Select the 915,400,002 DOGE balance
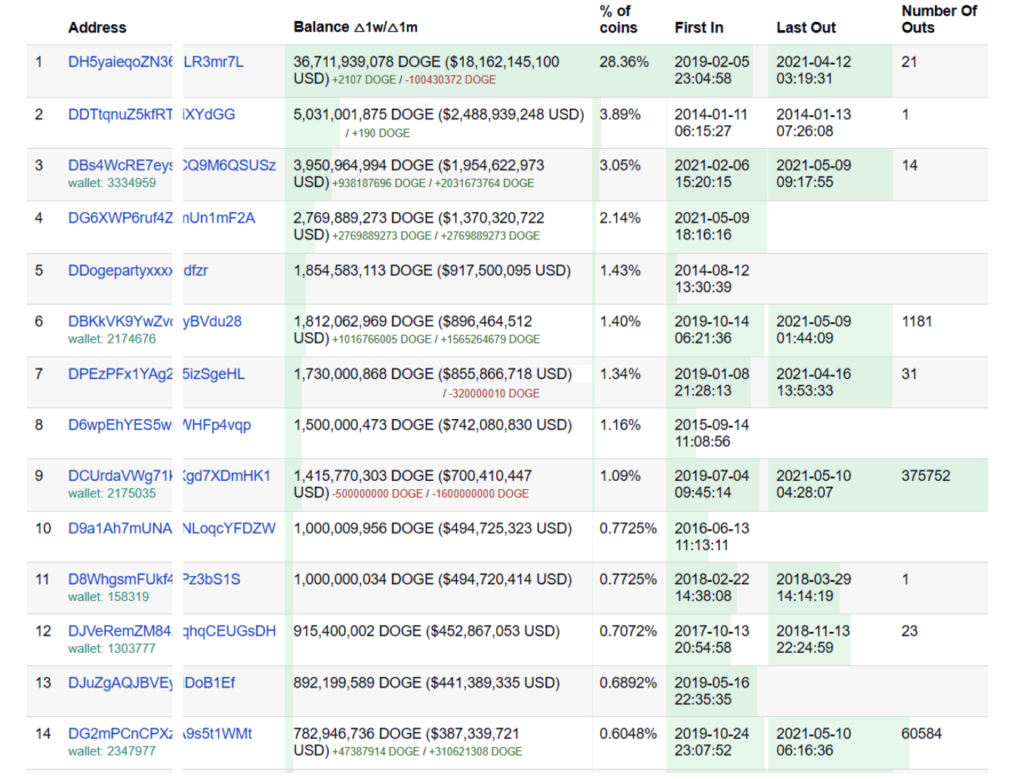 (x=357, y=631)
